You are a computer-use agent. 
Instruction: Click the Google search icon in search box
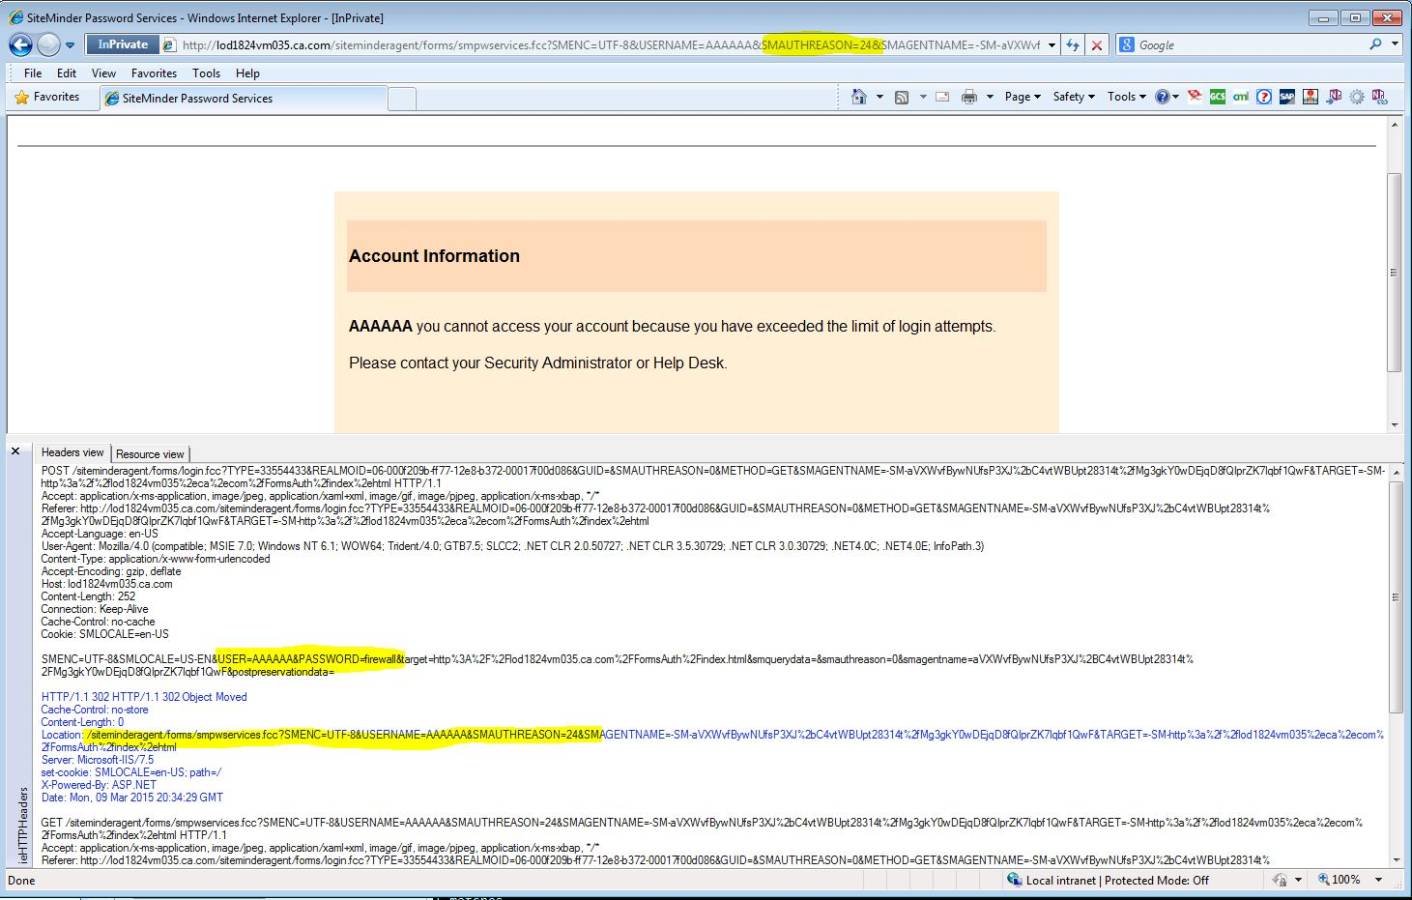1128,44
